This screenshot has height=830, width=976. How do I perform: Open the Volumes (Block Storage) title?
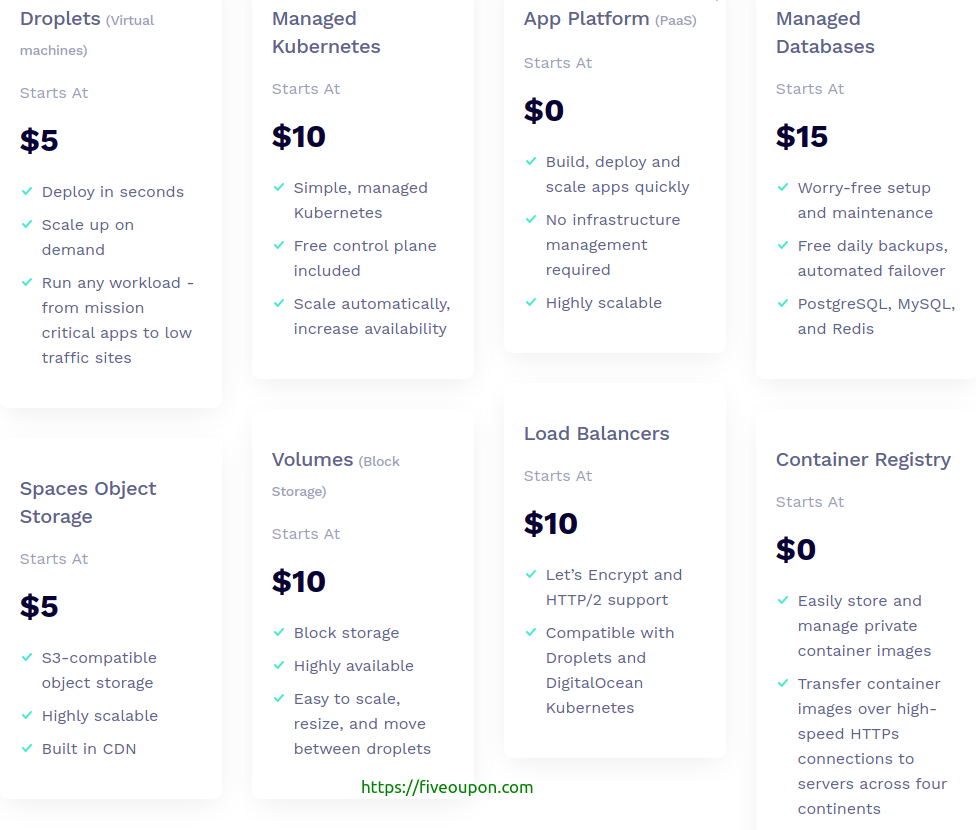coord(336,475)
